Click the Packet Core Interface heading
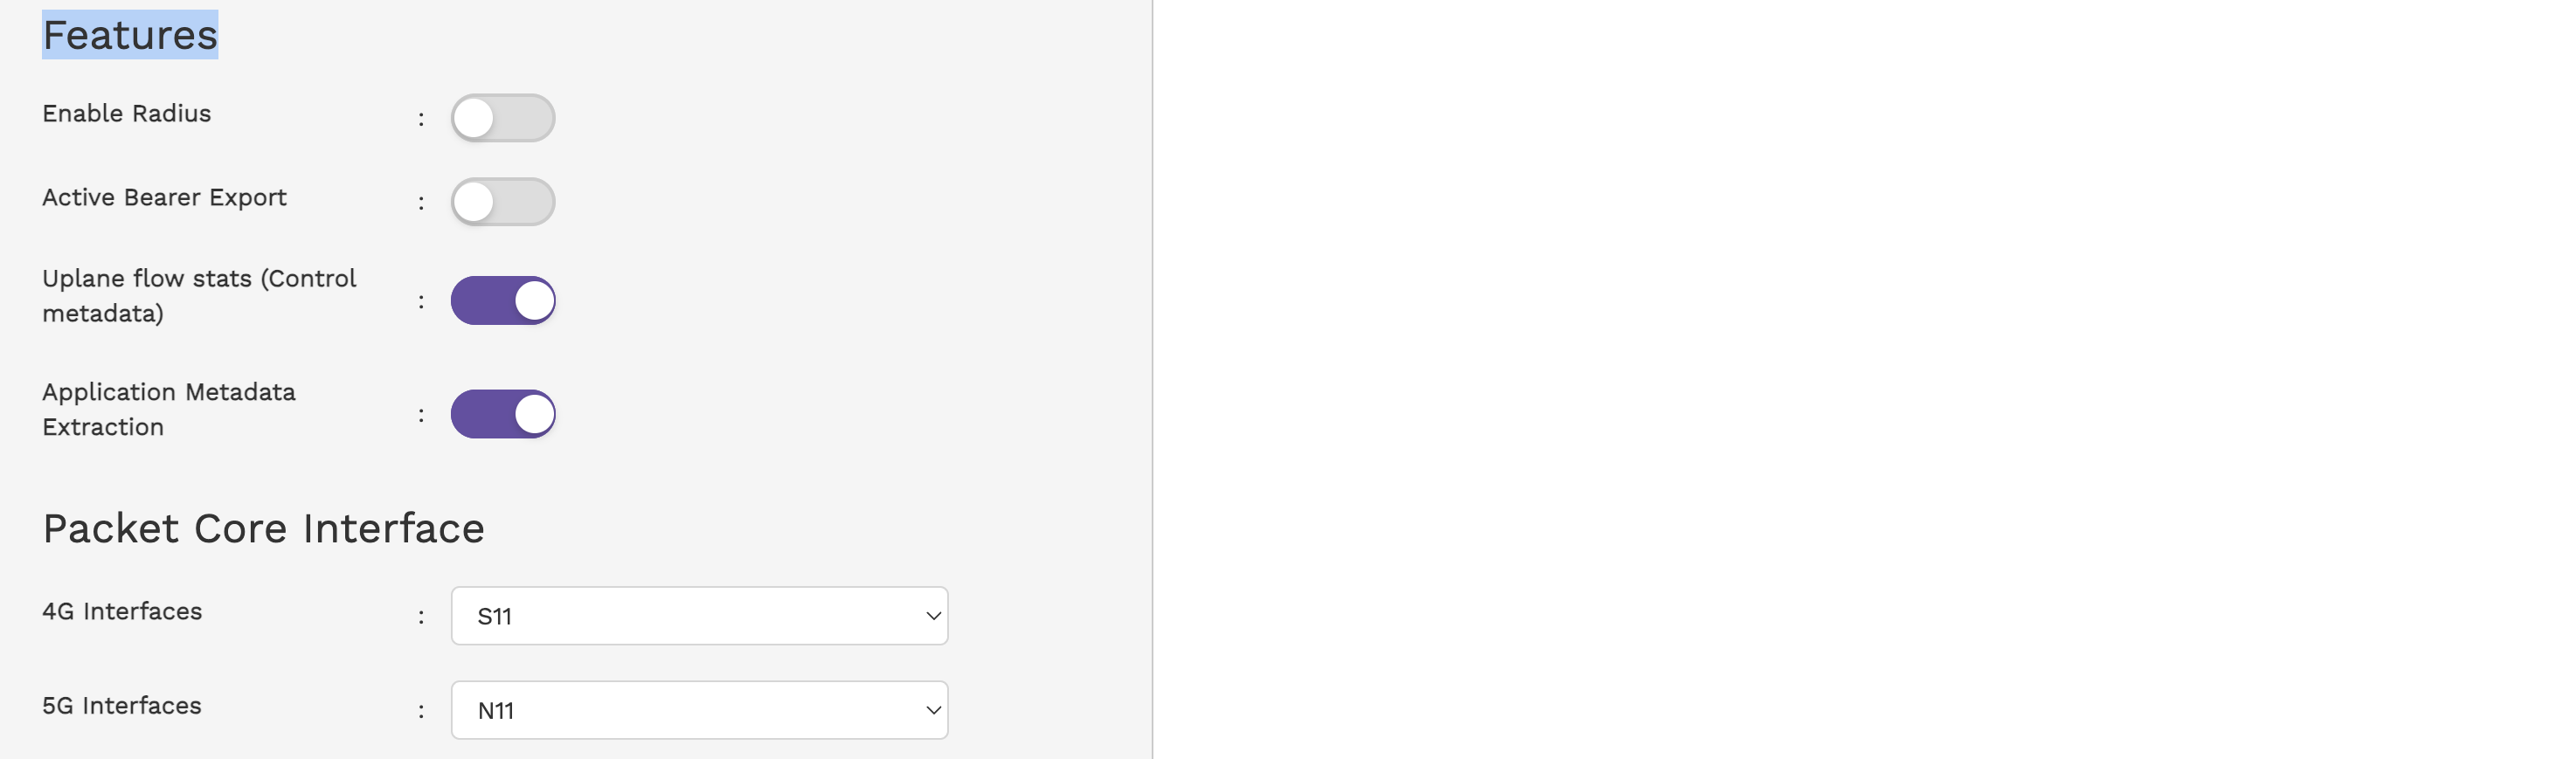The image size is (2576, 759). coord(263,528)
